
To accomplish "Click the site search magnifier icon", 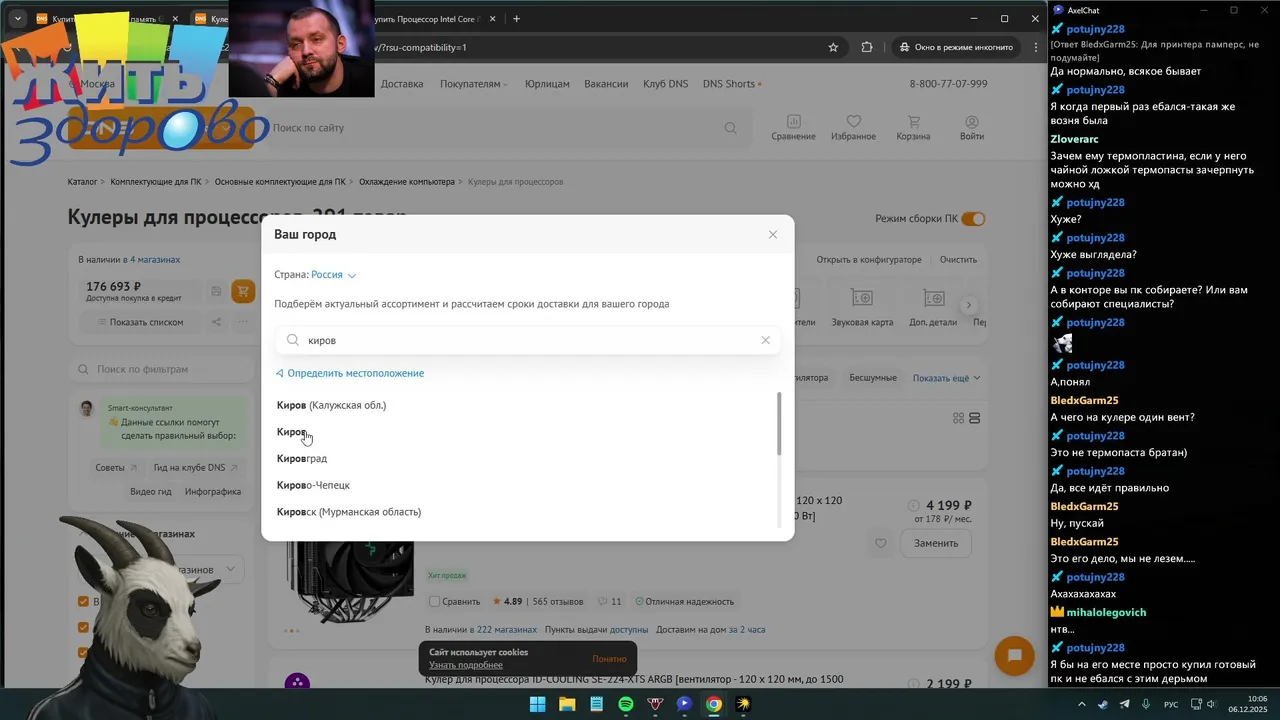I will [x=731, y=128].
